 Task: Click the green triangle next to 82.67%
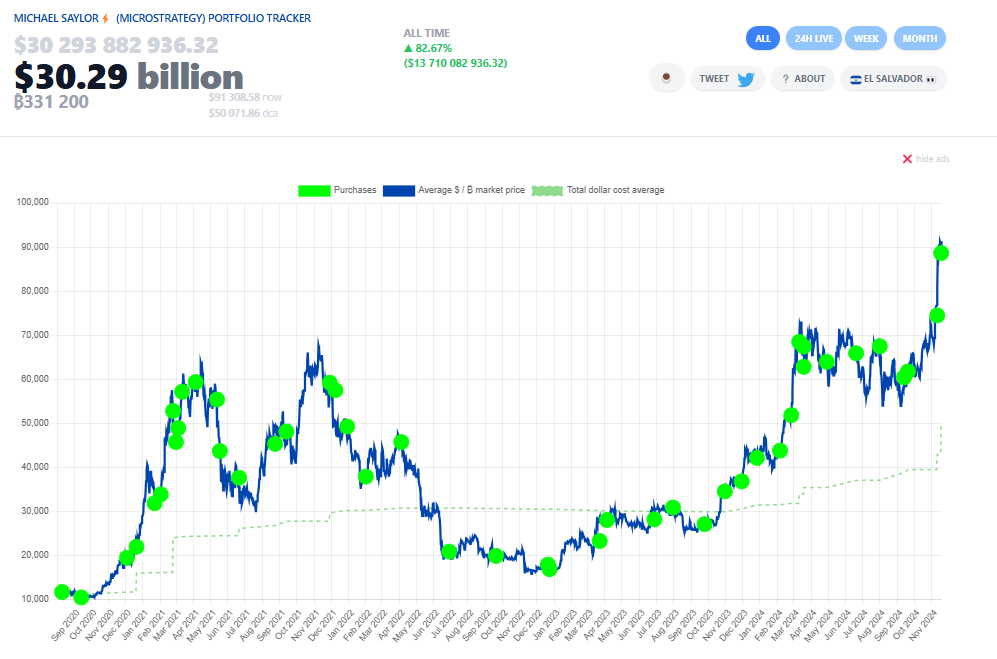tap(409, 46)
